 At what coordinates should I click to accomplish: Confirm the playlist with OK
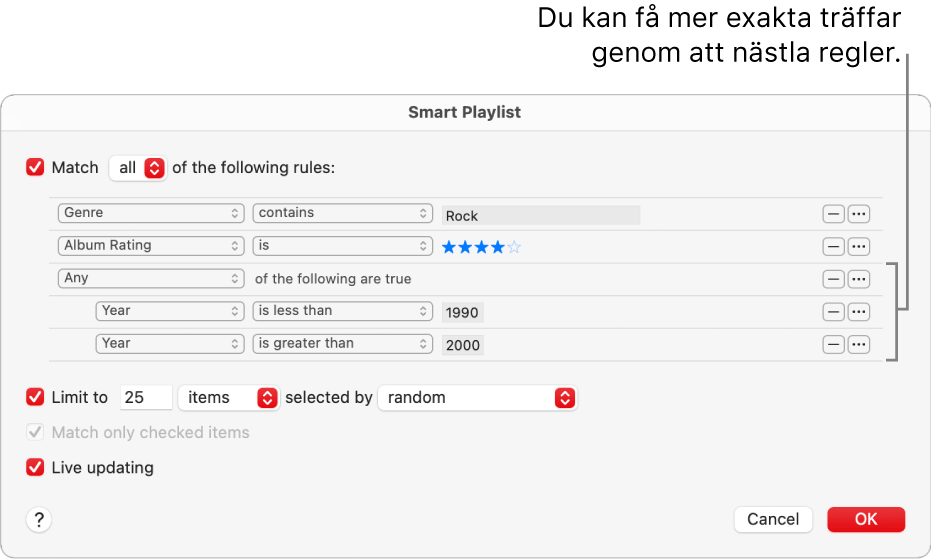tap(866, 519)
